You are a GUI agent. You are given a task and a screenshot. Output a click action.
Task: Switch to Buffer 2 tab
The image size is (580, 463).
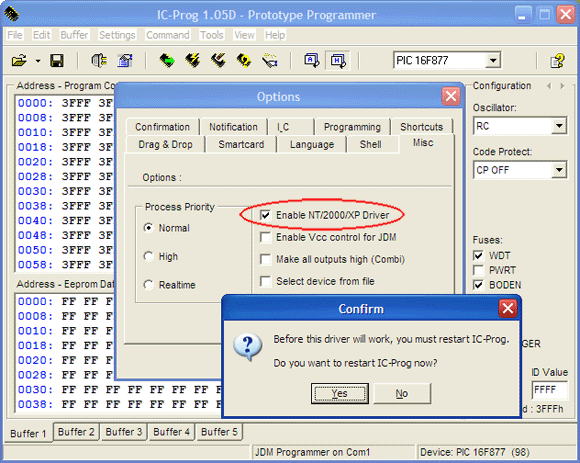click(x=76, y=432)
